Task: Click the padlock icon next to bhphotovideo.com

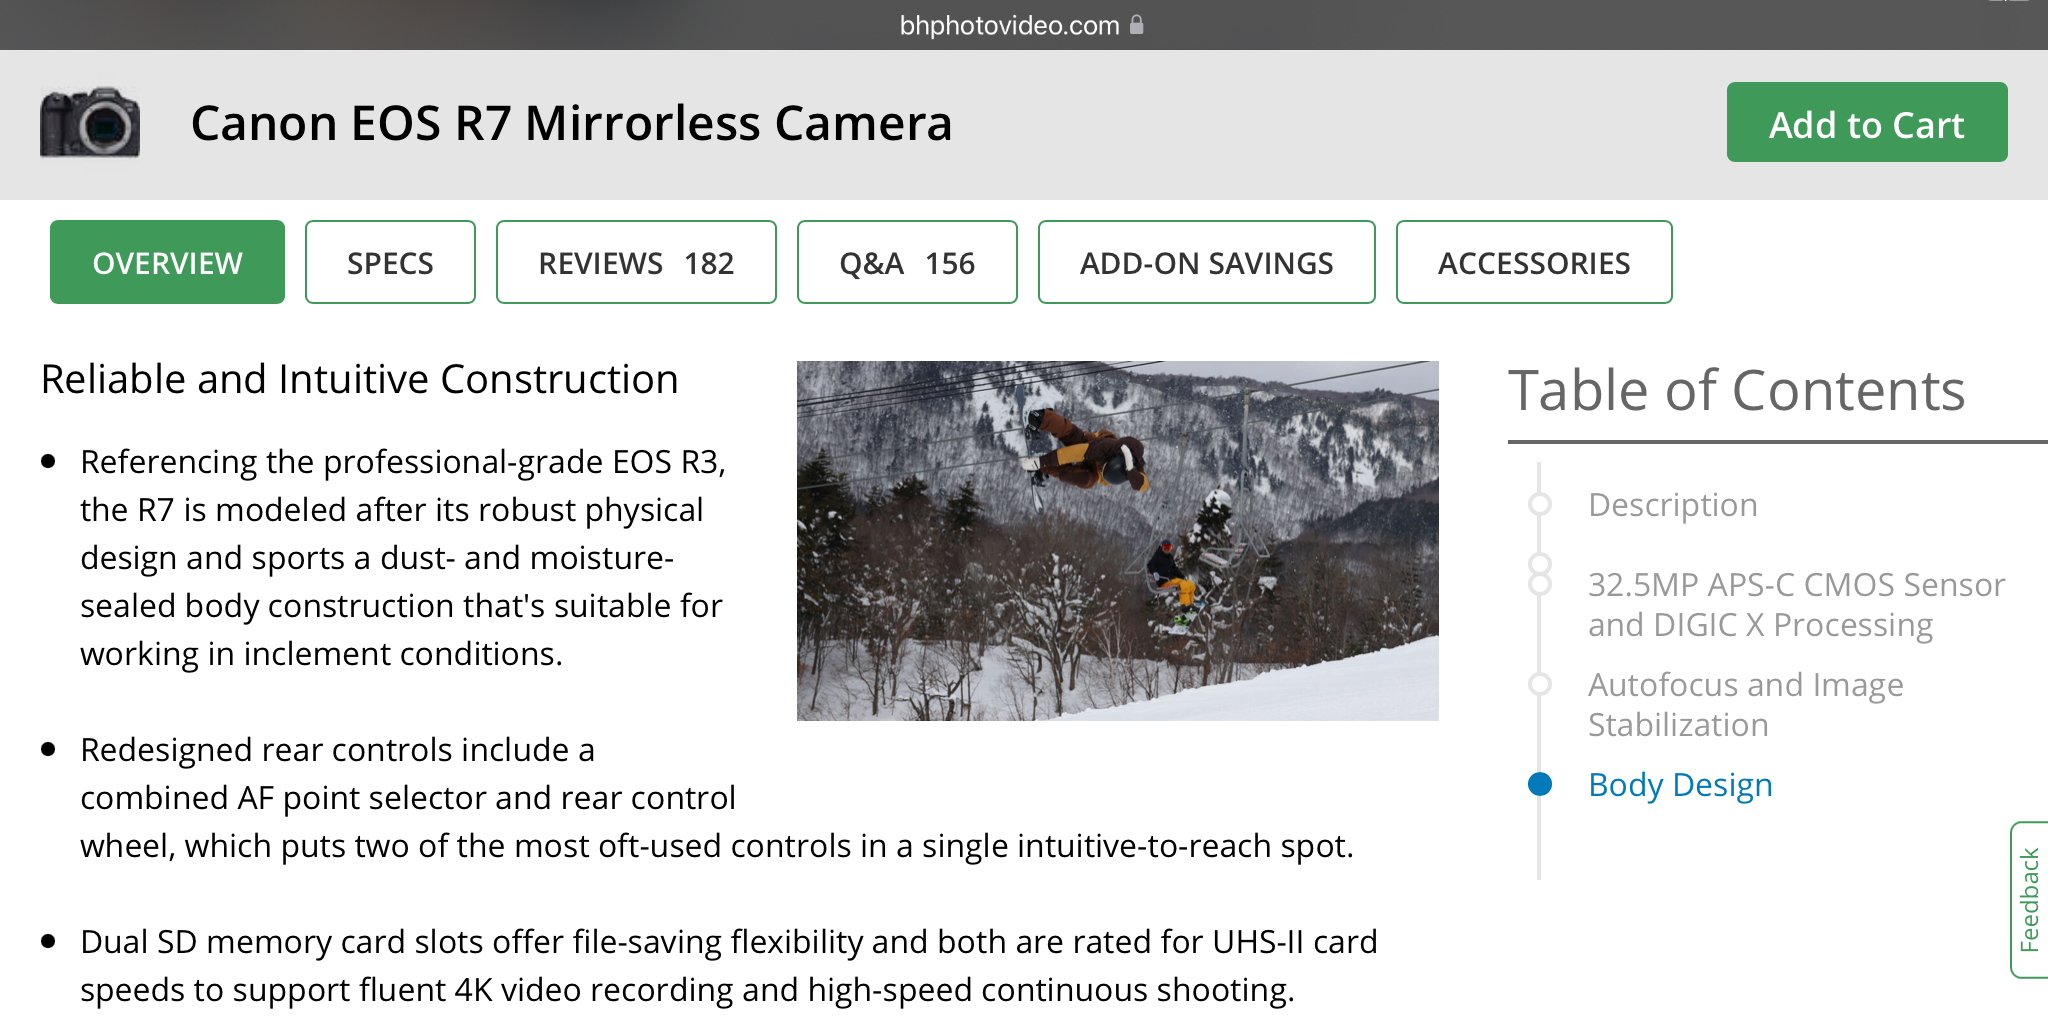Action: click(1136, 25)
